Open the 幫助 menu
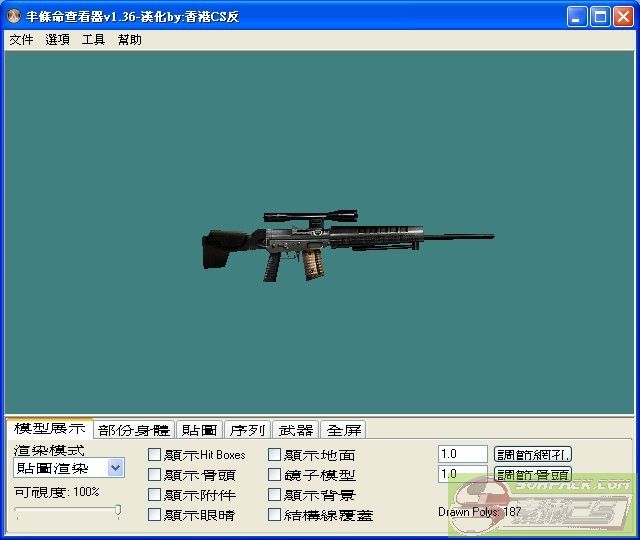 pos(129,40)
